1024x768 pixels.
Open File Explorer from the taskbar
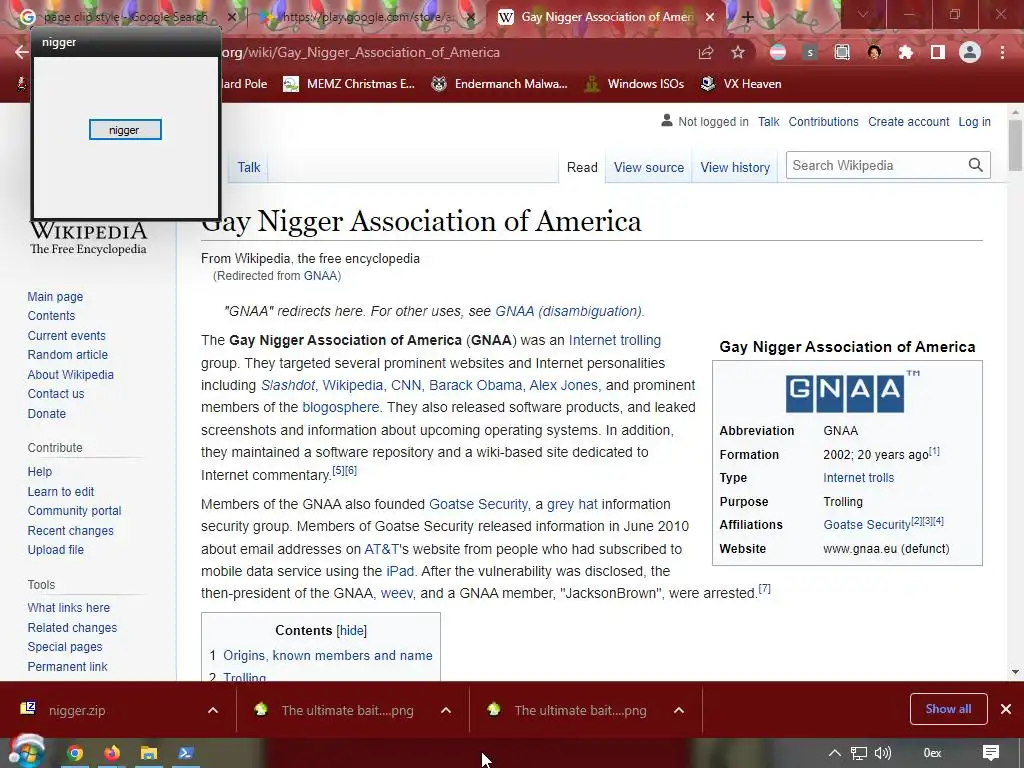click(149, 753)
